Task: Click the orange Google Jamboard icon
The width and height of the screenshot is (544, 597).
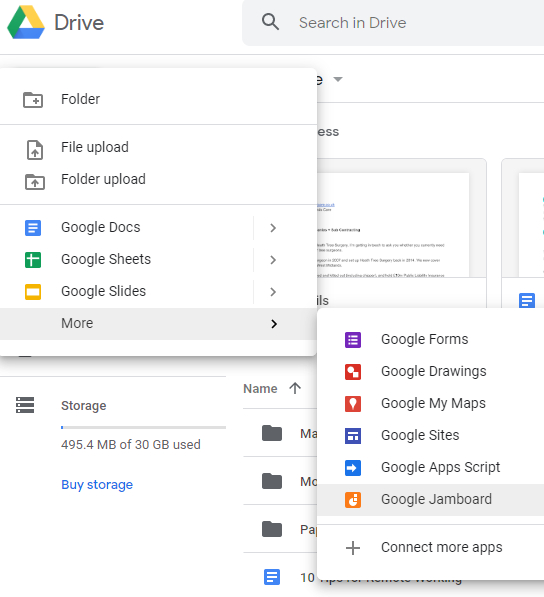Action: coord(353,500)
